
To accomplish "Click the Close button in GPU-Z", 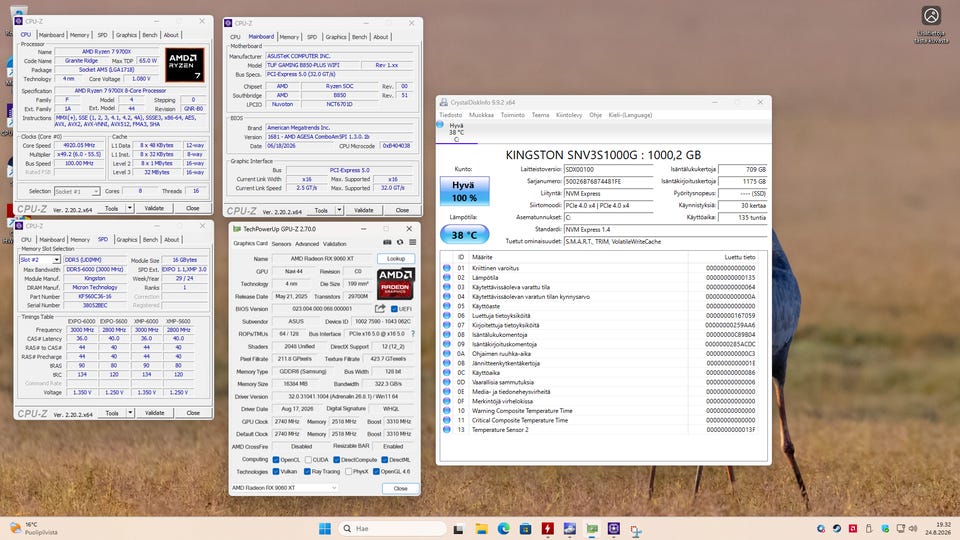I will 400,488.
